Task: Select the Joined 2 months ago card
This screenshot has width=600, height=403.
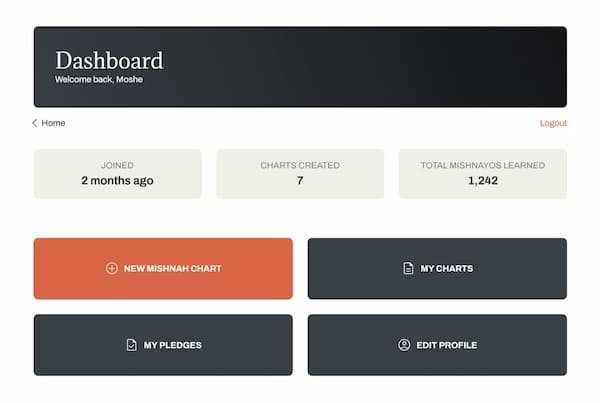Action: pyautogui.click(x=117, y=174)
